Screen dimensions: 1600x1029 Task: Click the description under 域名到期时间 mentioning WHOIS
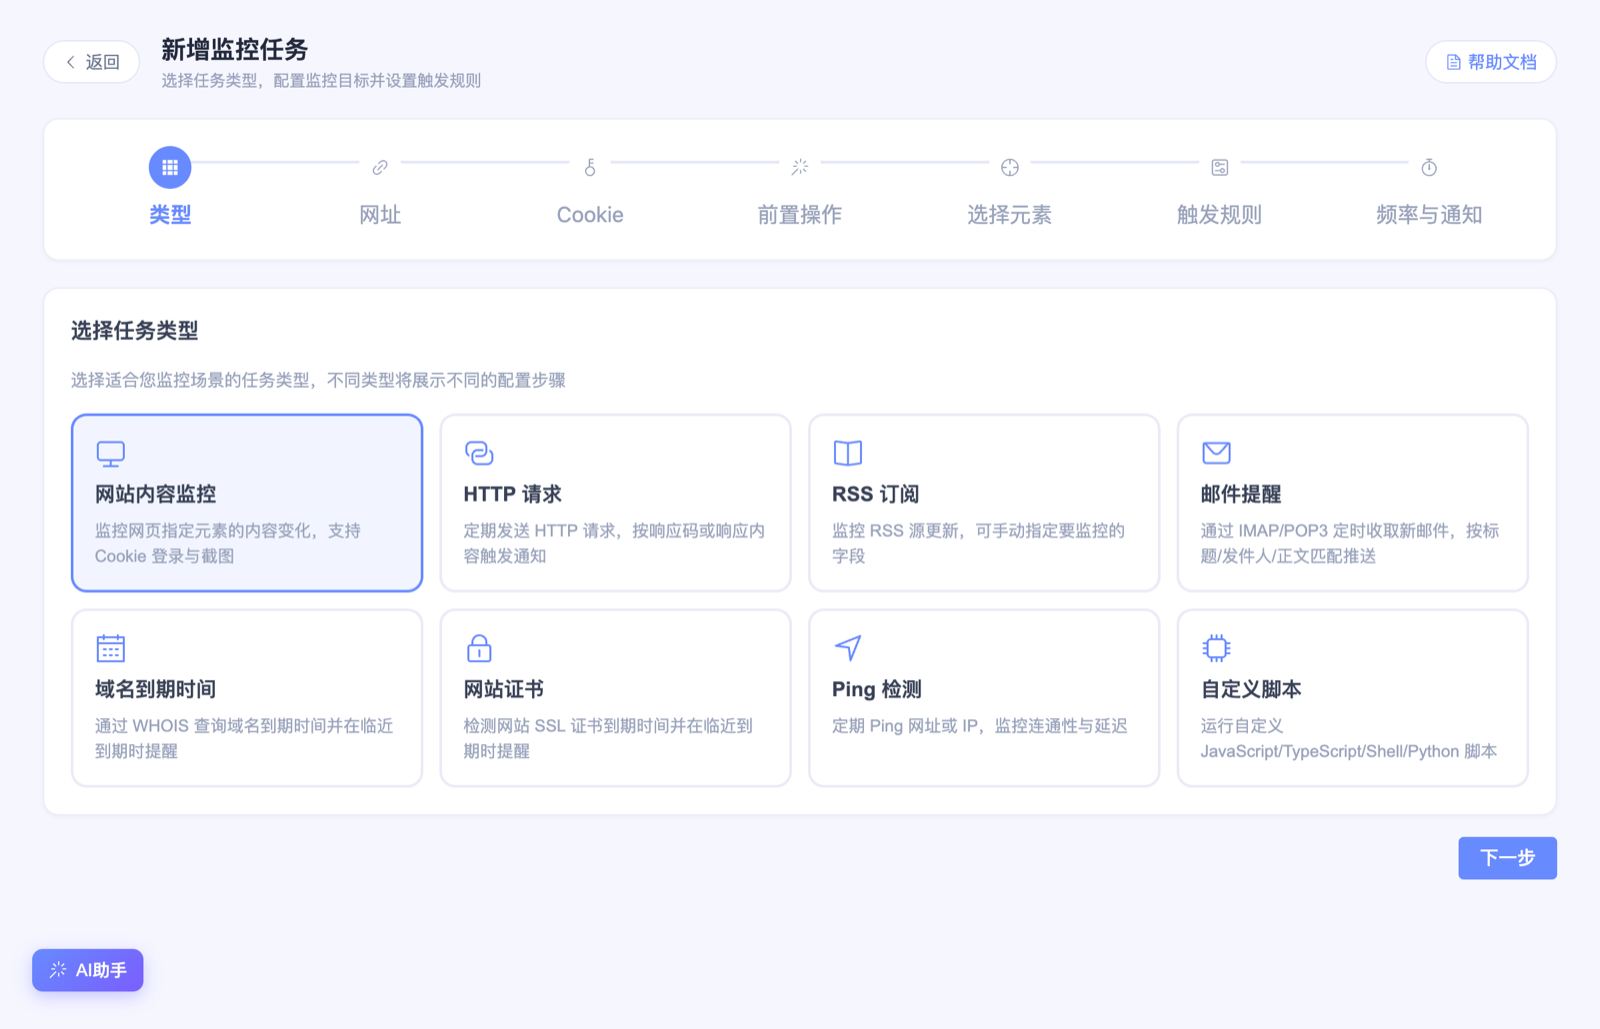point(244,738)
